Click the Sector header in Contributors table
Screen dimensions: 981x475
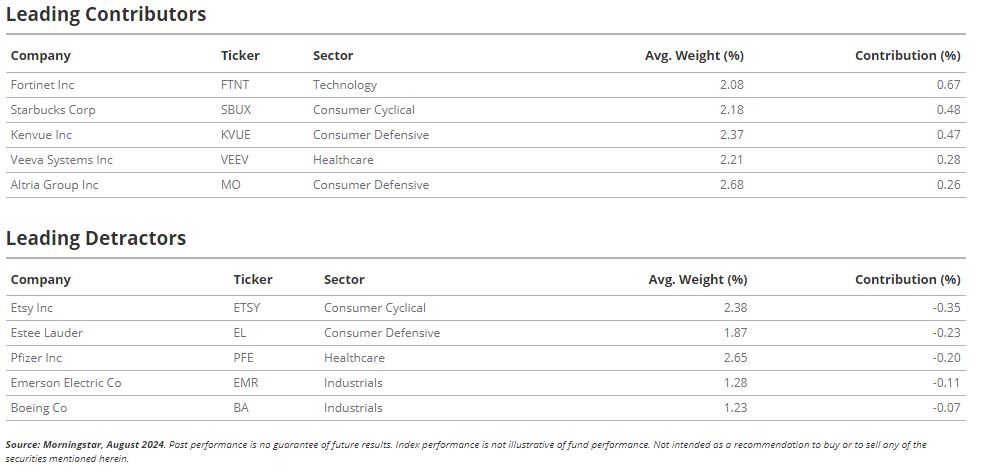tap(333, 56)
